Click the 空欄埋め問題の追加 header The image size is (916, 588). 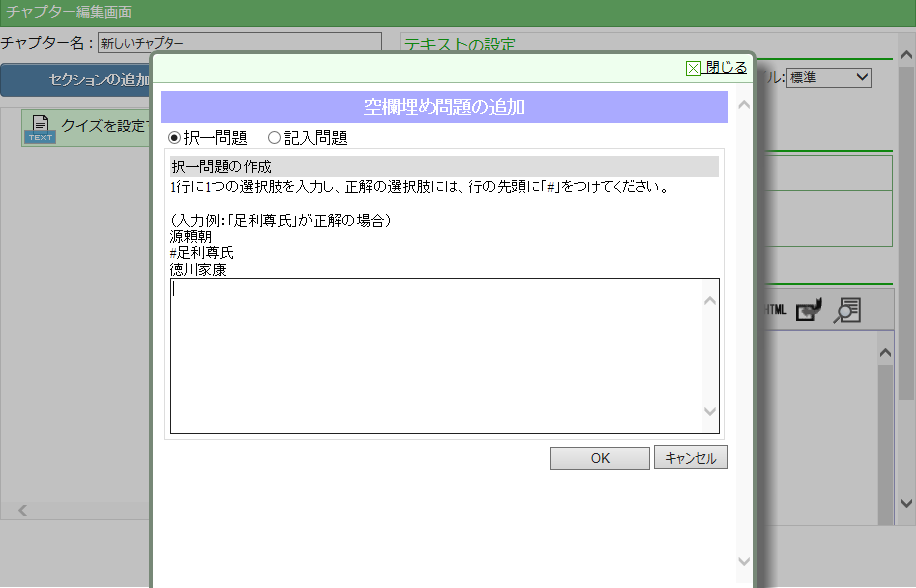[445, 107]
